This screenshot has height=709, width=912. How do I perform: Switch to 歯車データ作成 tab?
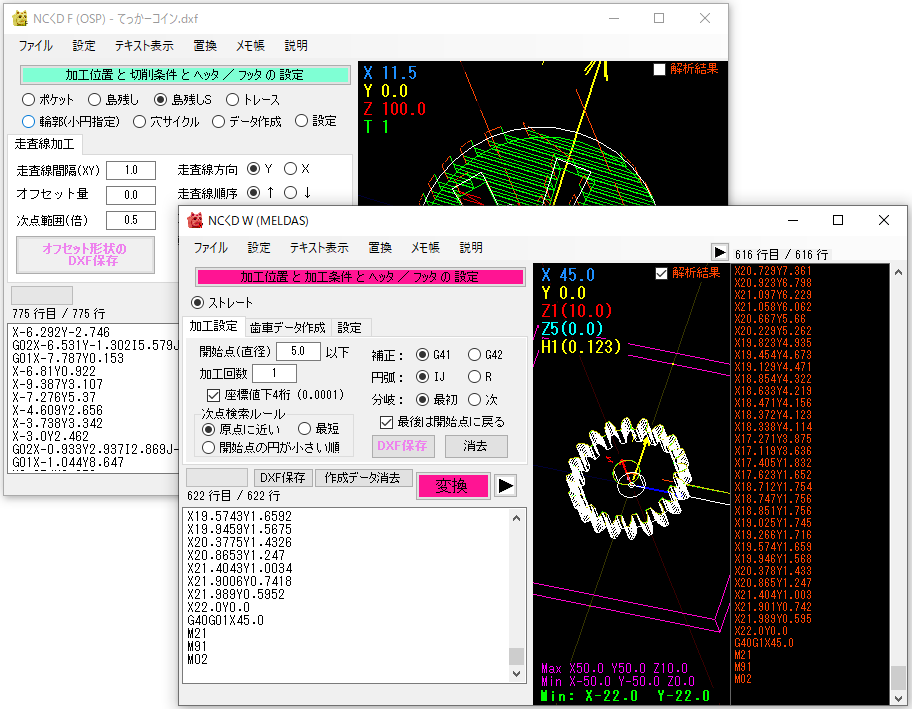[x=287, y=327]
